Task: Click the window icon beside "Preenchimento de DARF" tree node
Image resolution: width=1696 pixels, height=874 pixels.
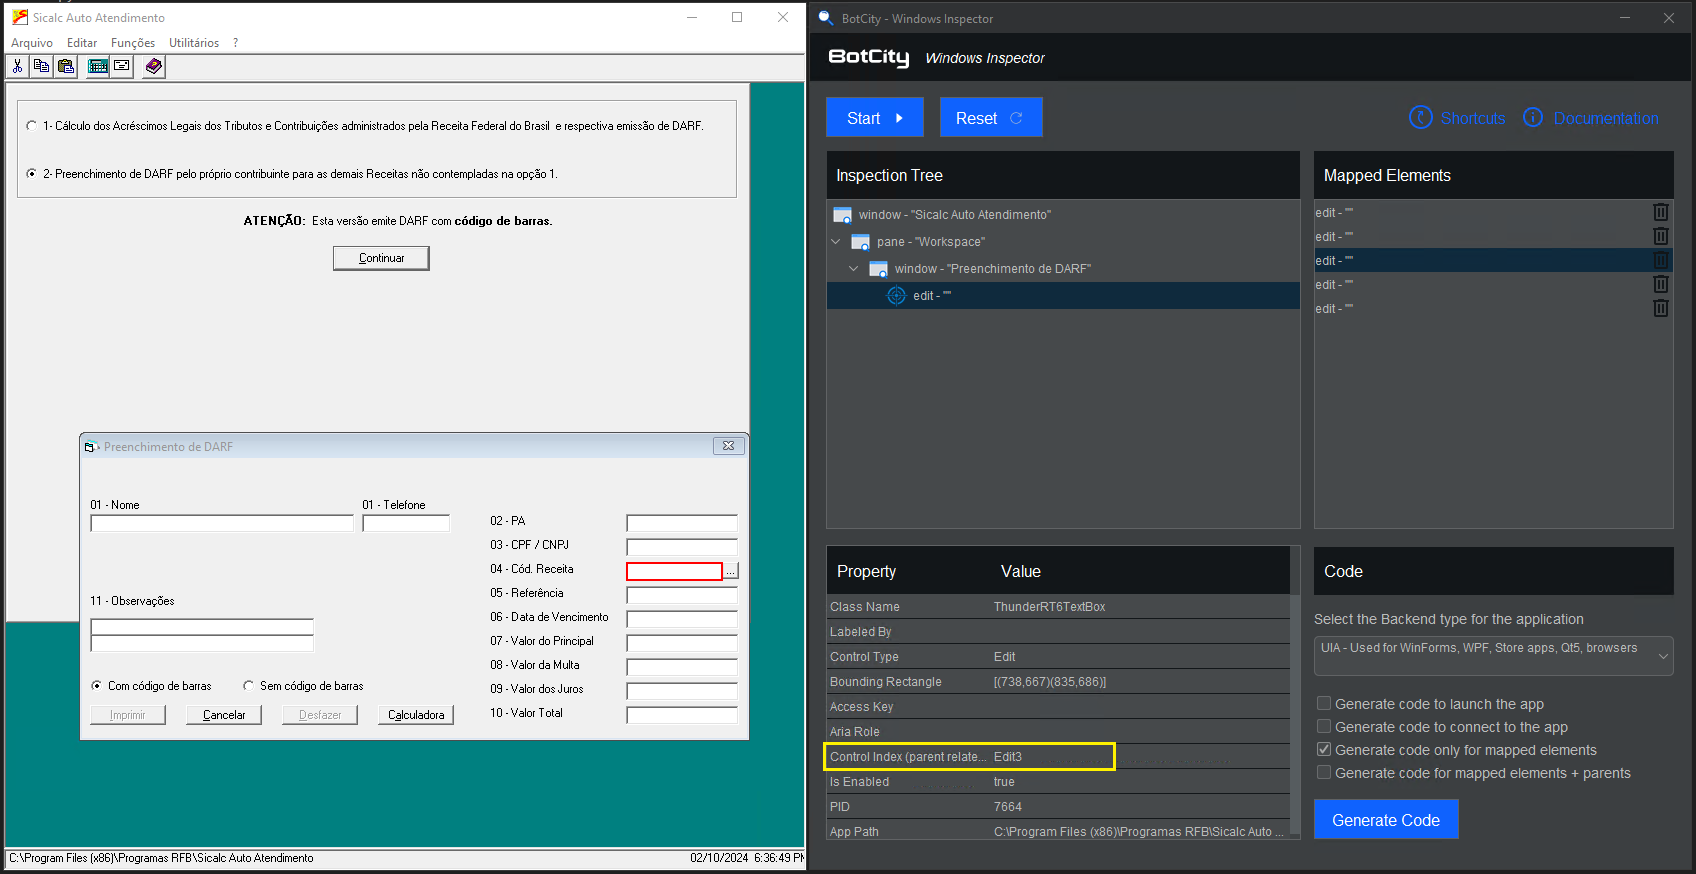Action: point(878,269)
